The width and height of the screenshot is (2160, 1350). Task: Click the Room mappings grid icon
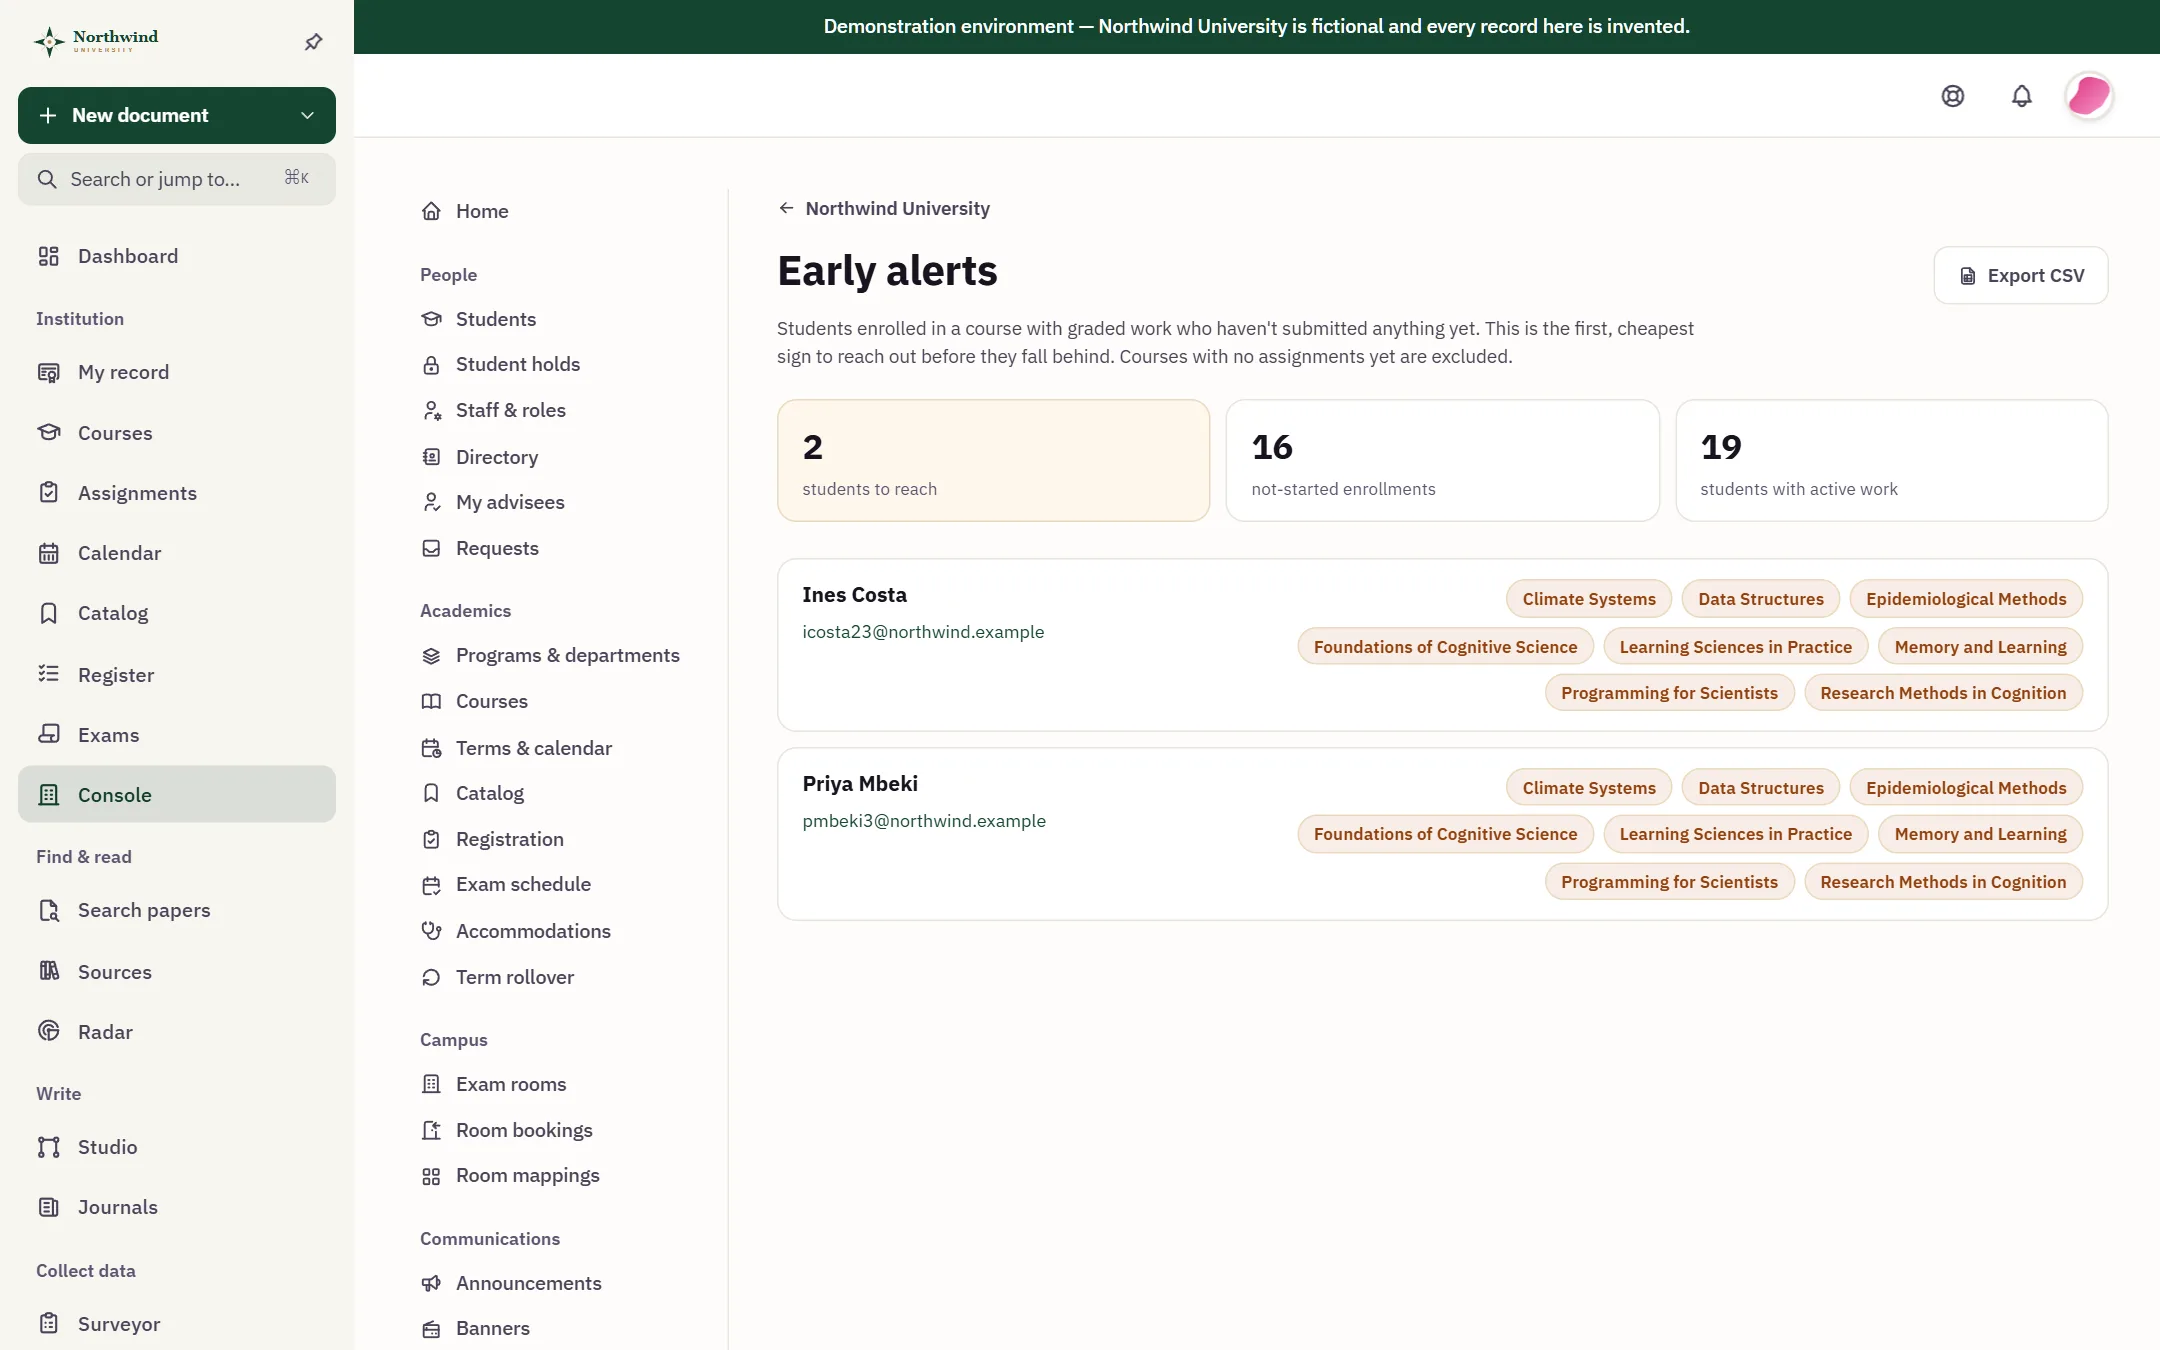tap(431, 1176)
